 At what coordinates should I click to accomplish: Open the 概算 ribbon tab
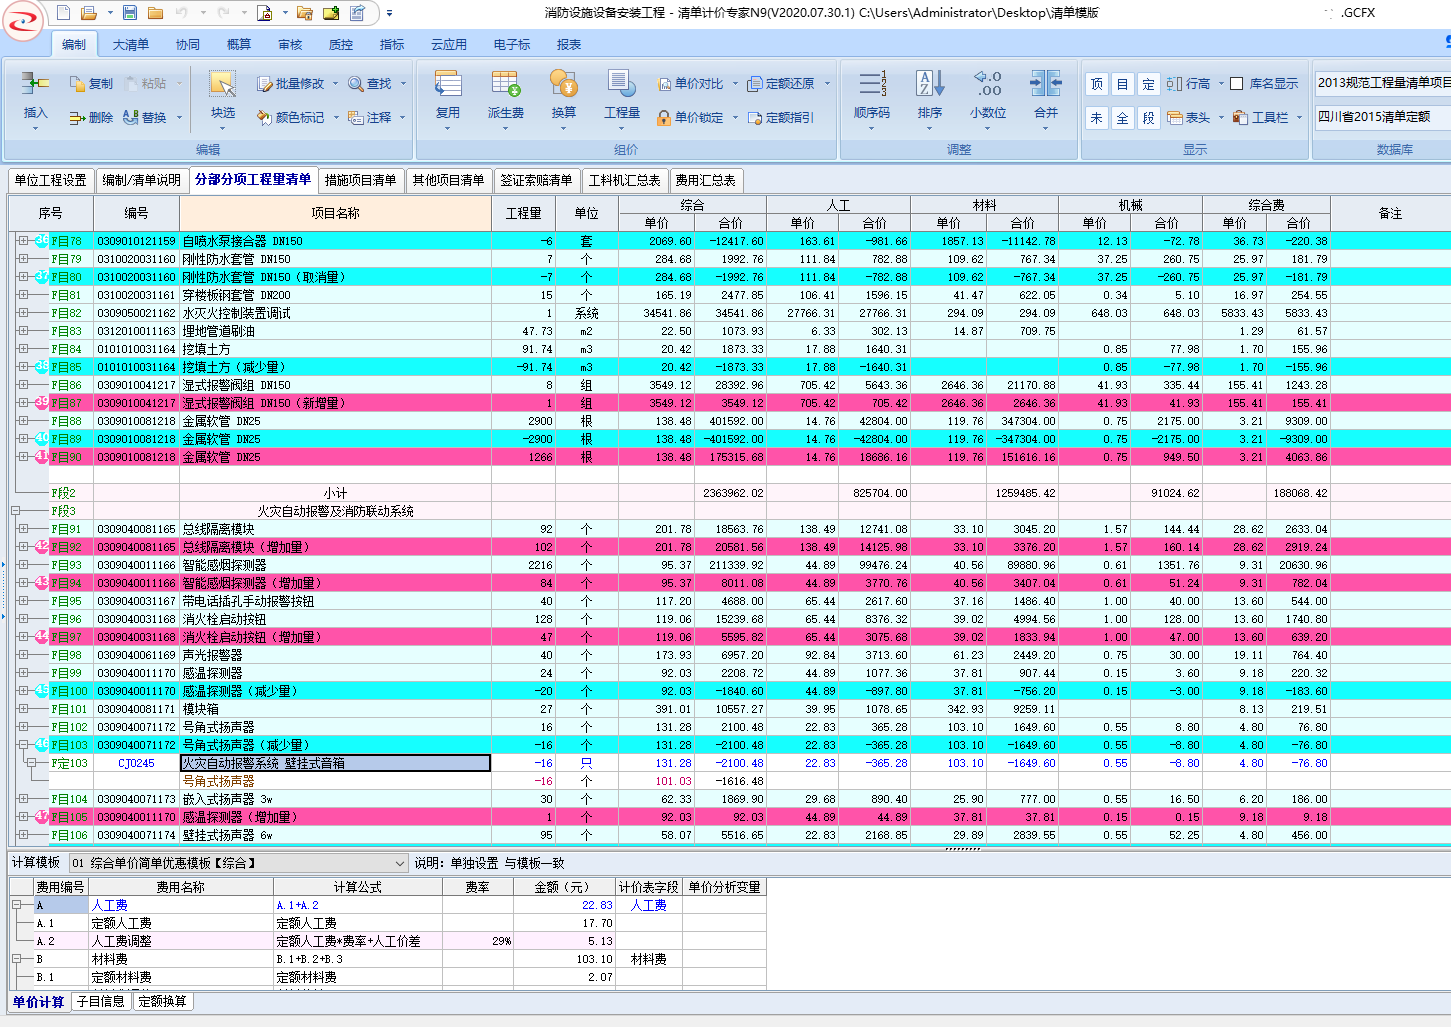239,45
